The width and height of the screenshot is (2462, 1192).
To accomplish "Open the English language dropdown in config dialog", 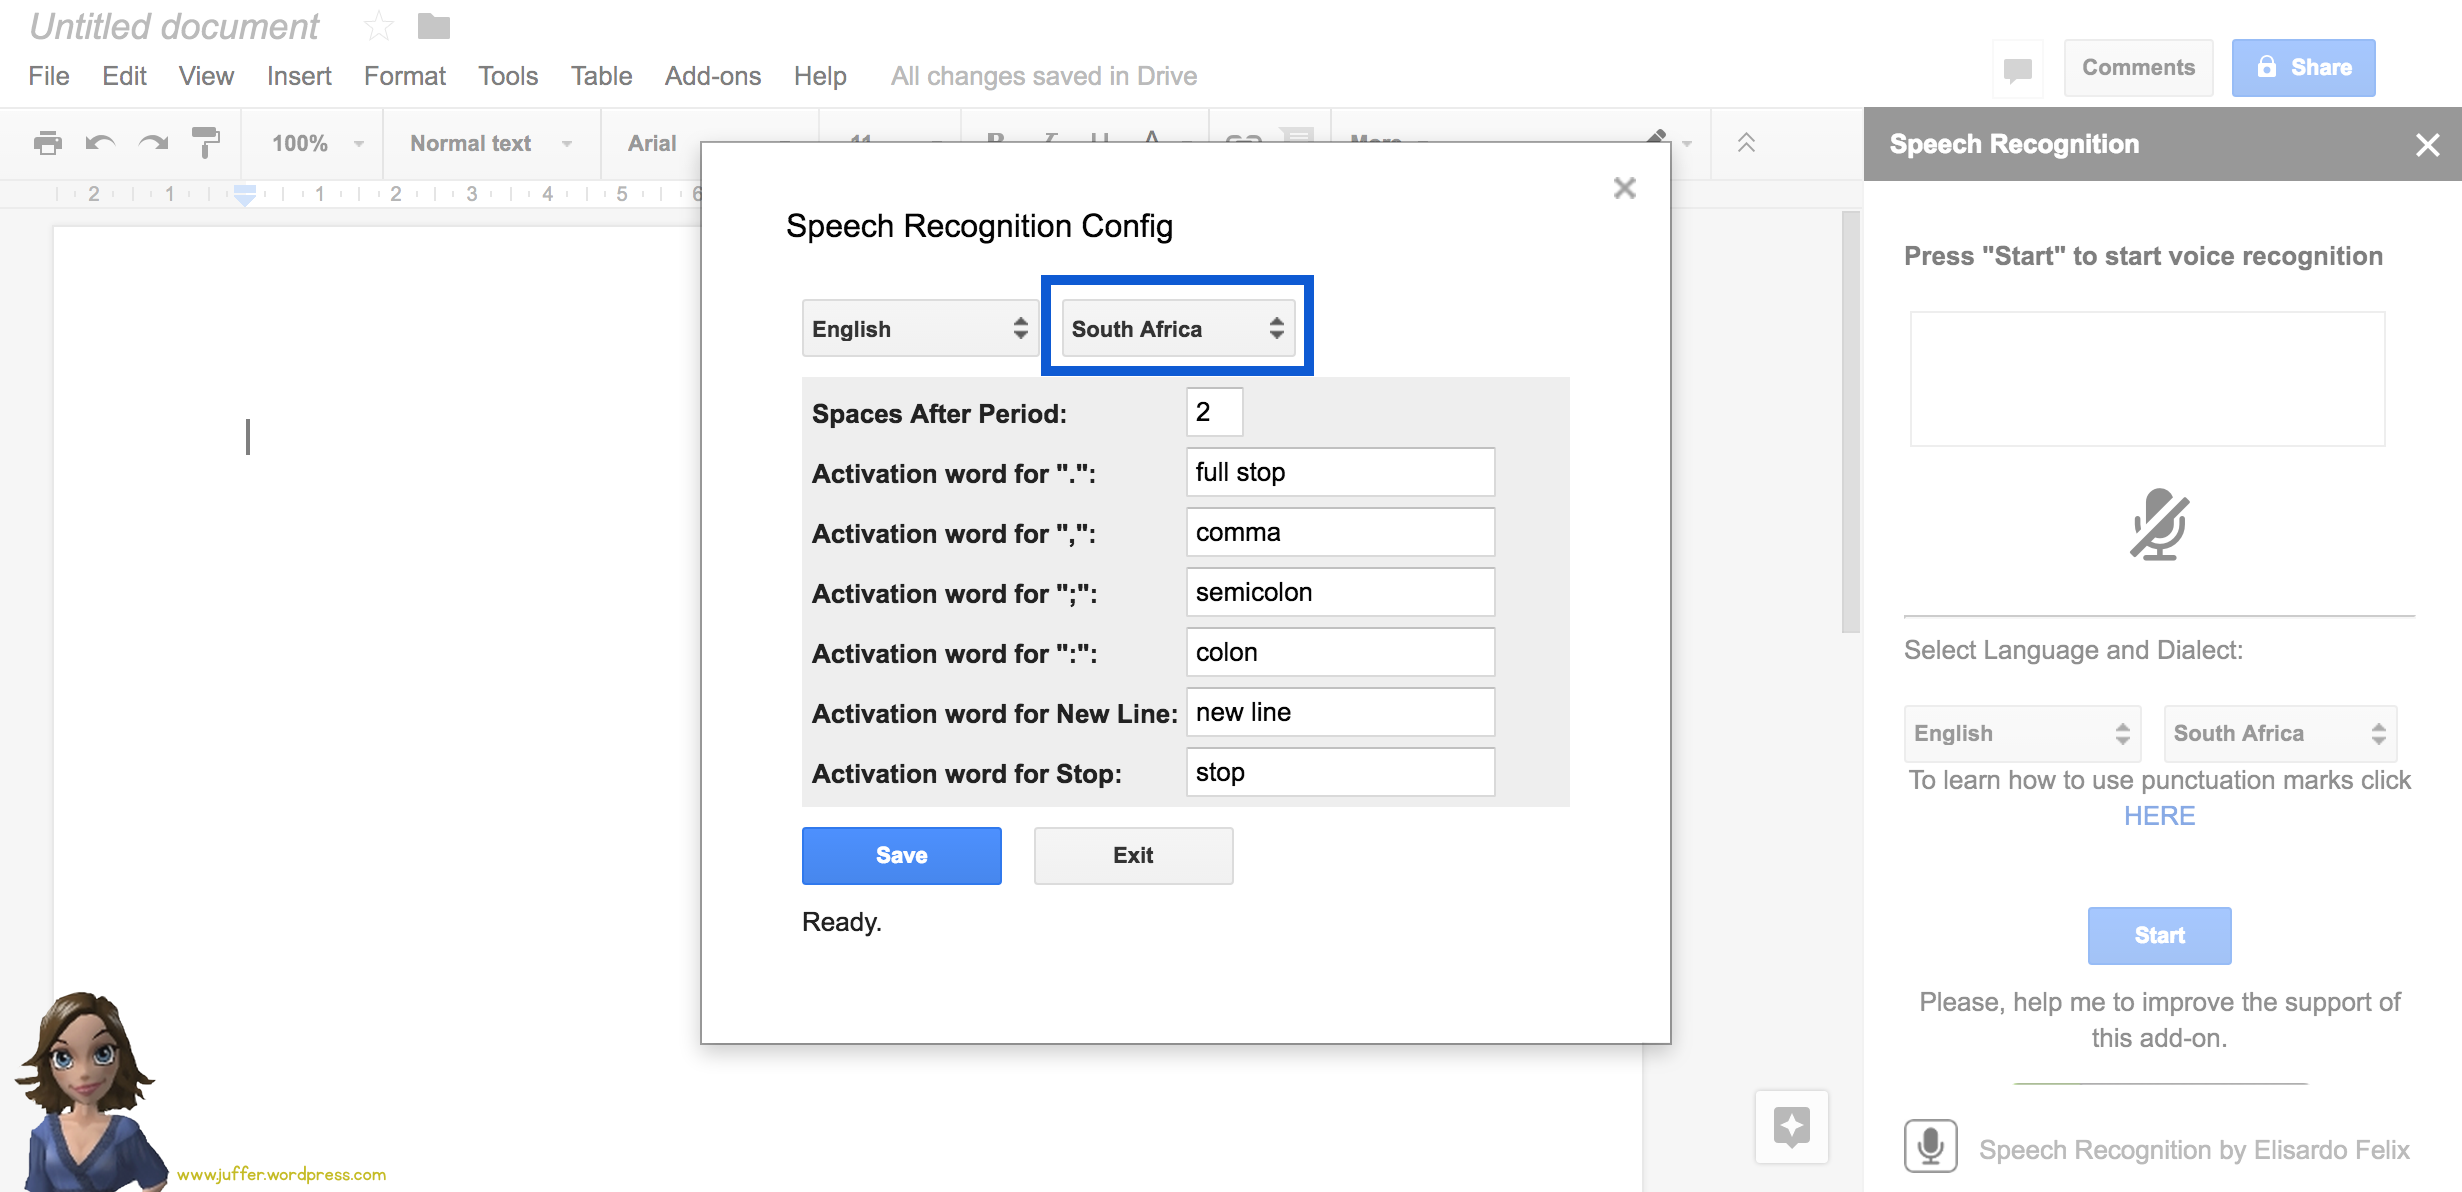I will (x=918, y=328).
